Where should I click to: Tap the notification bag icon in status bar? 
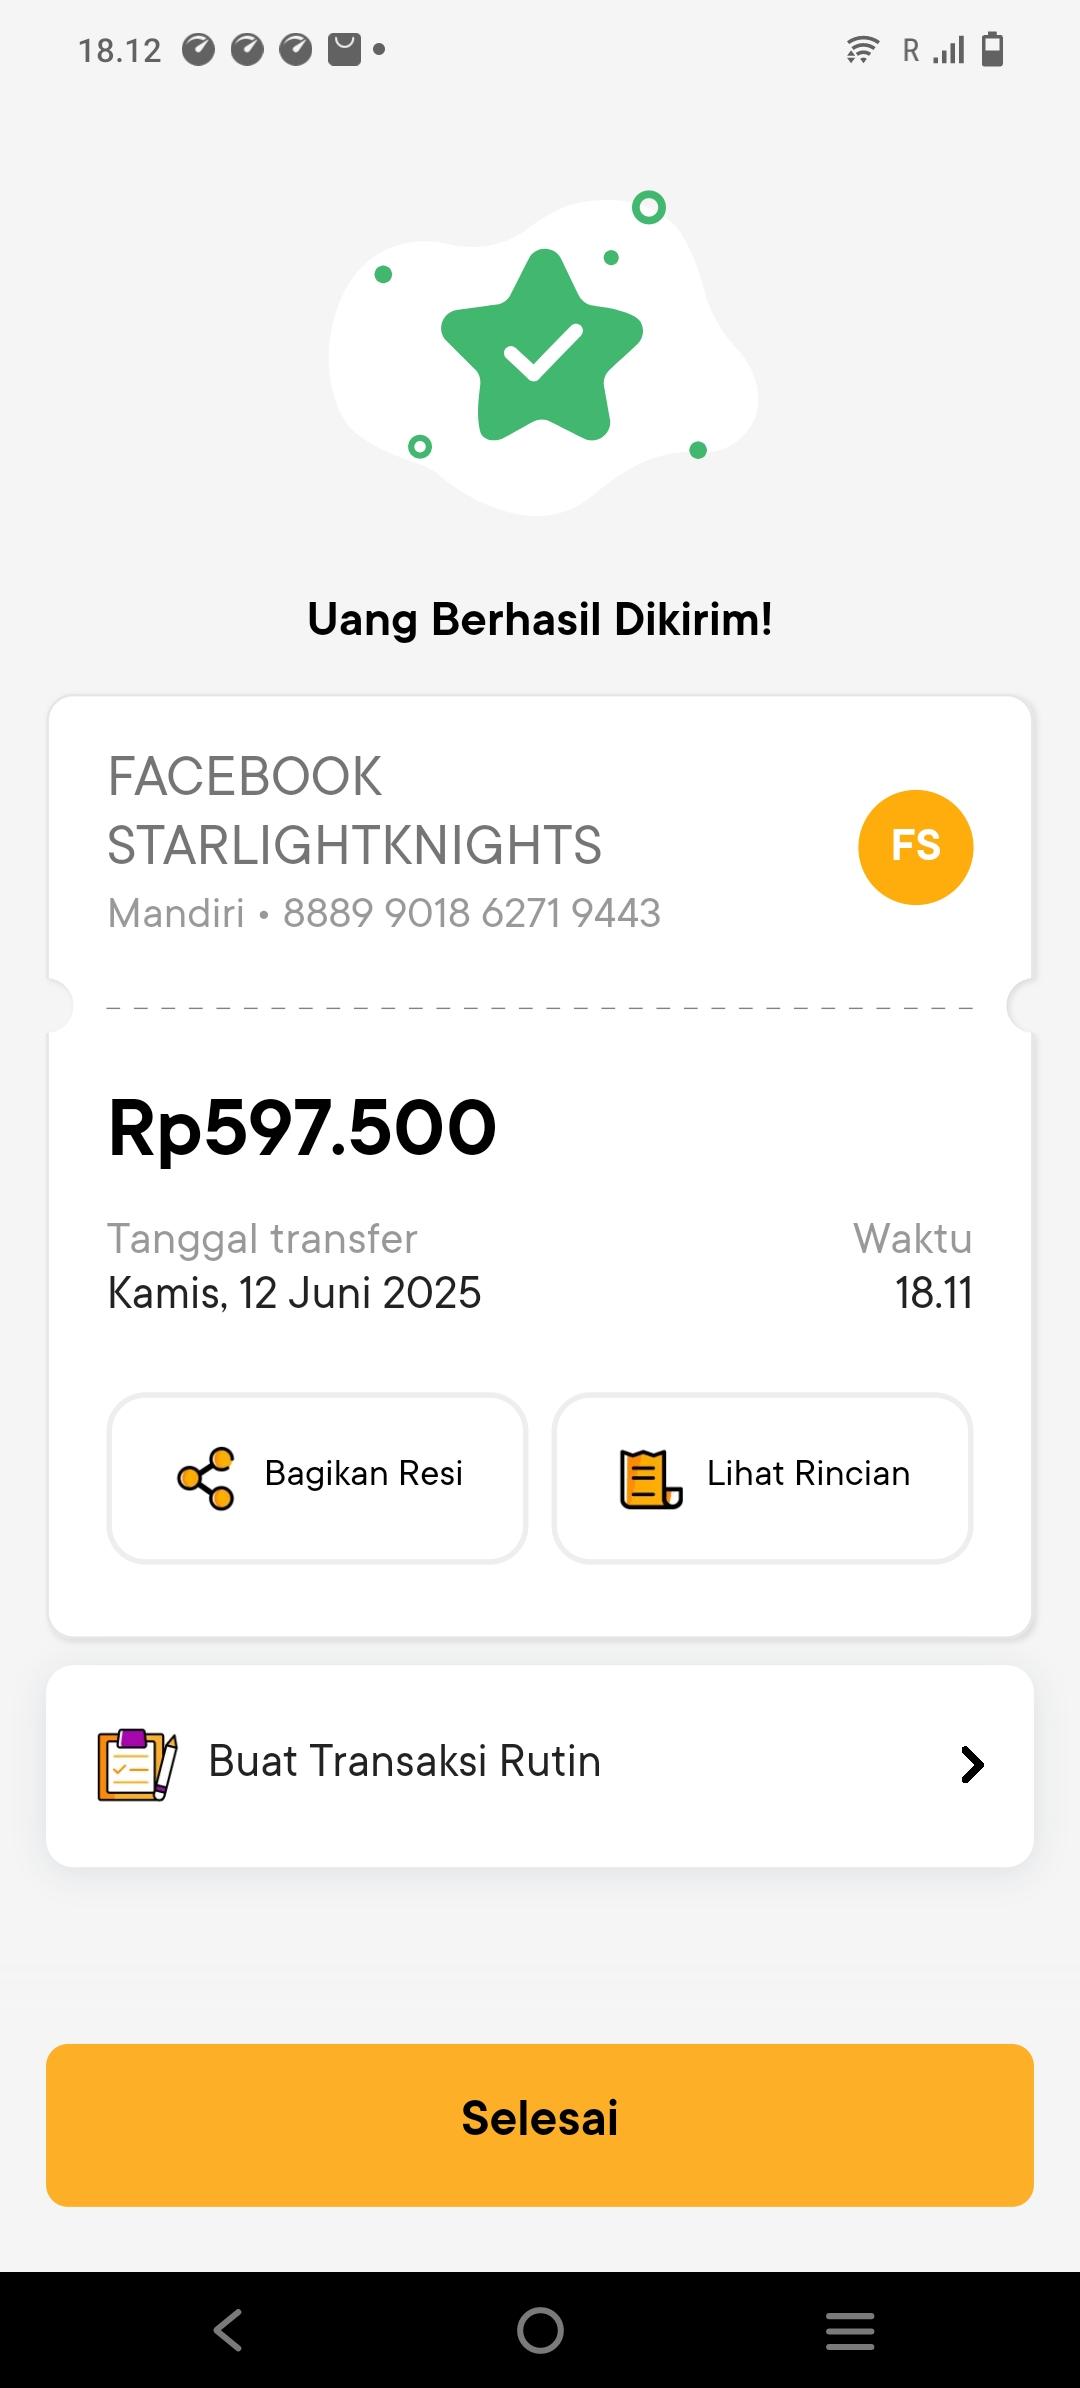click(x=344, y=49)
